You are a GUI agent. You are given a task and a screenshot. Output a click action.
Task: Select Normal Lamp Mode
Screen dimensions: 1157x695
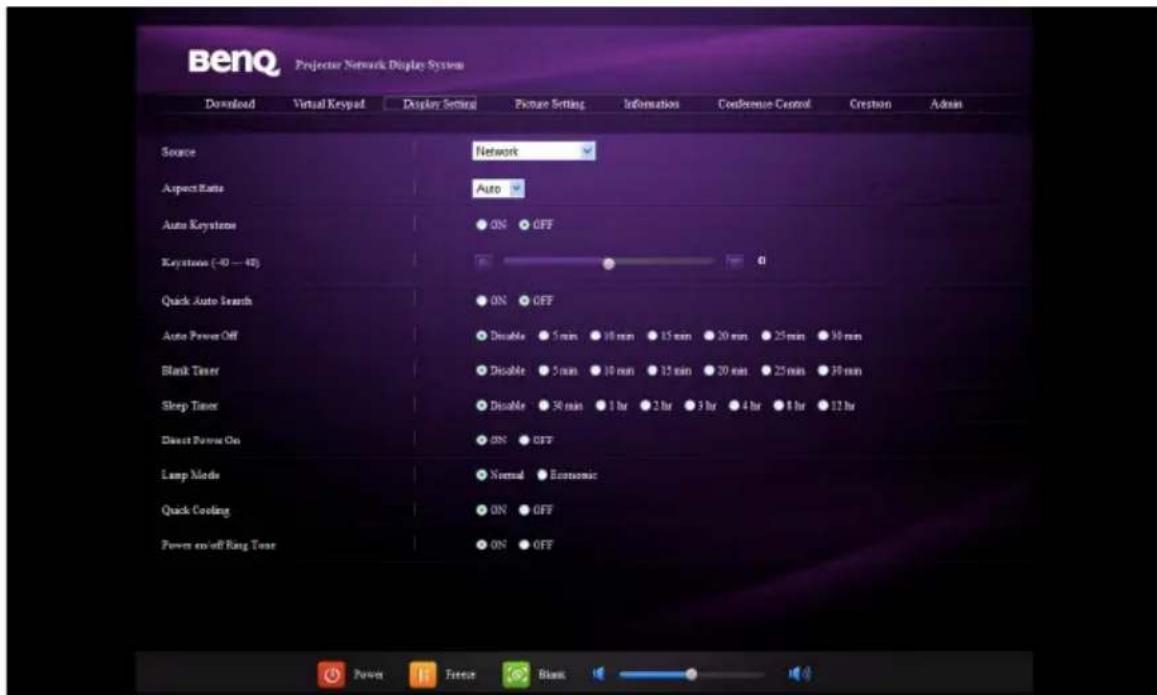pos(482,475)
